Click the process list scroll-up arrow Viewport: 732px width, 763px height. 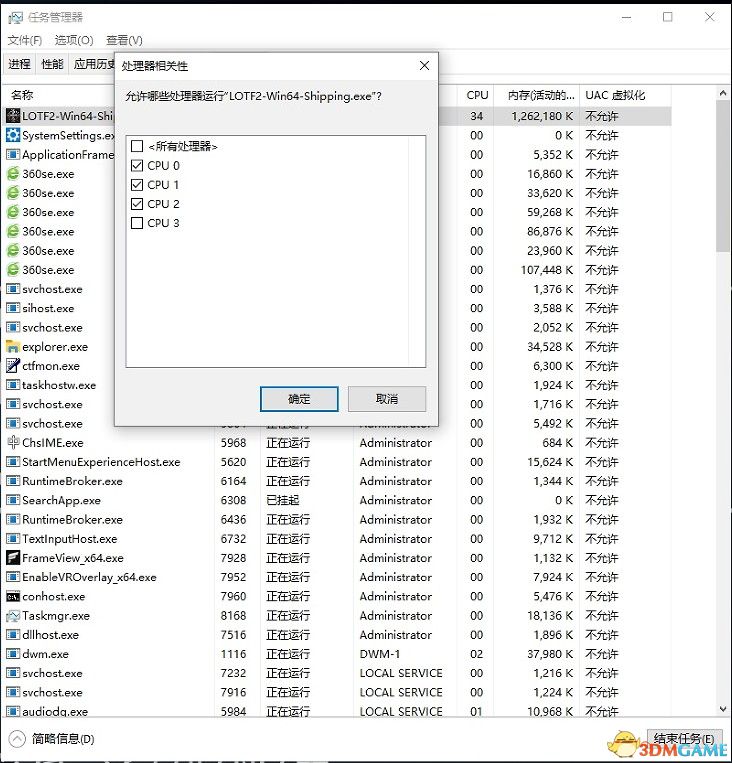[x=723, y=93]
